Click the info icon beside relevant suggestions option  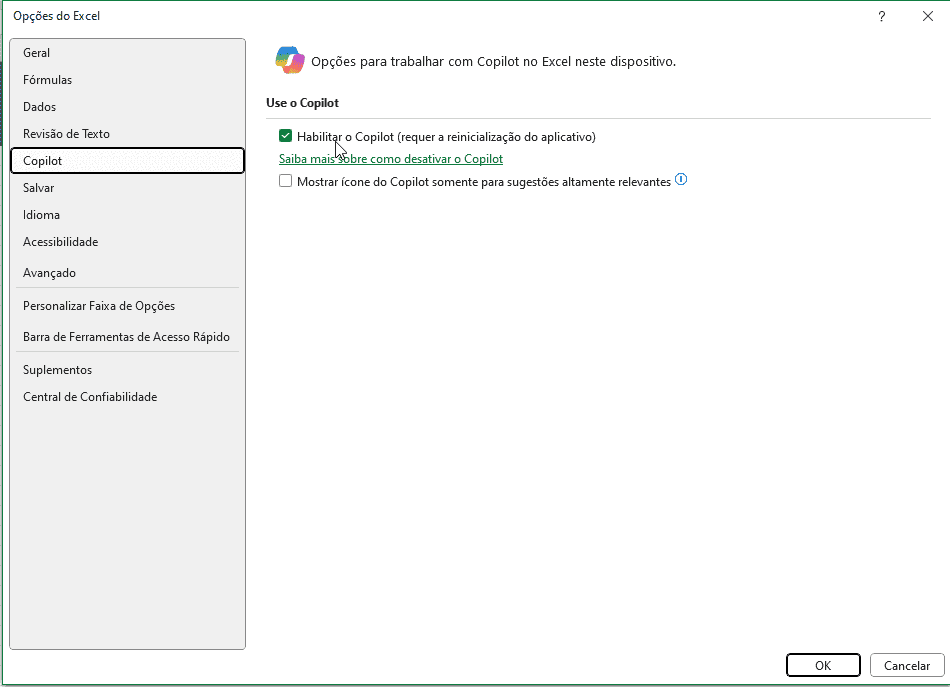click(x=681, y=180)
